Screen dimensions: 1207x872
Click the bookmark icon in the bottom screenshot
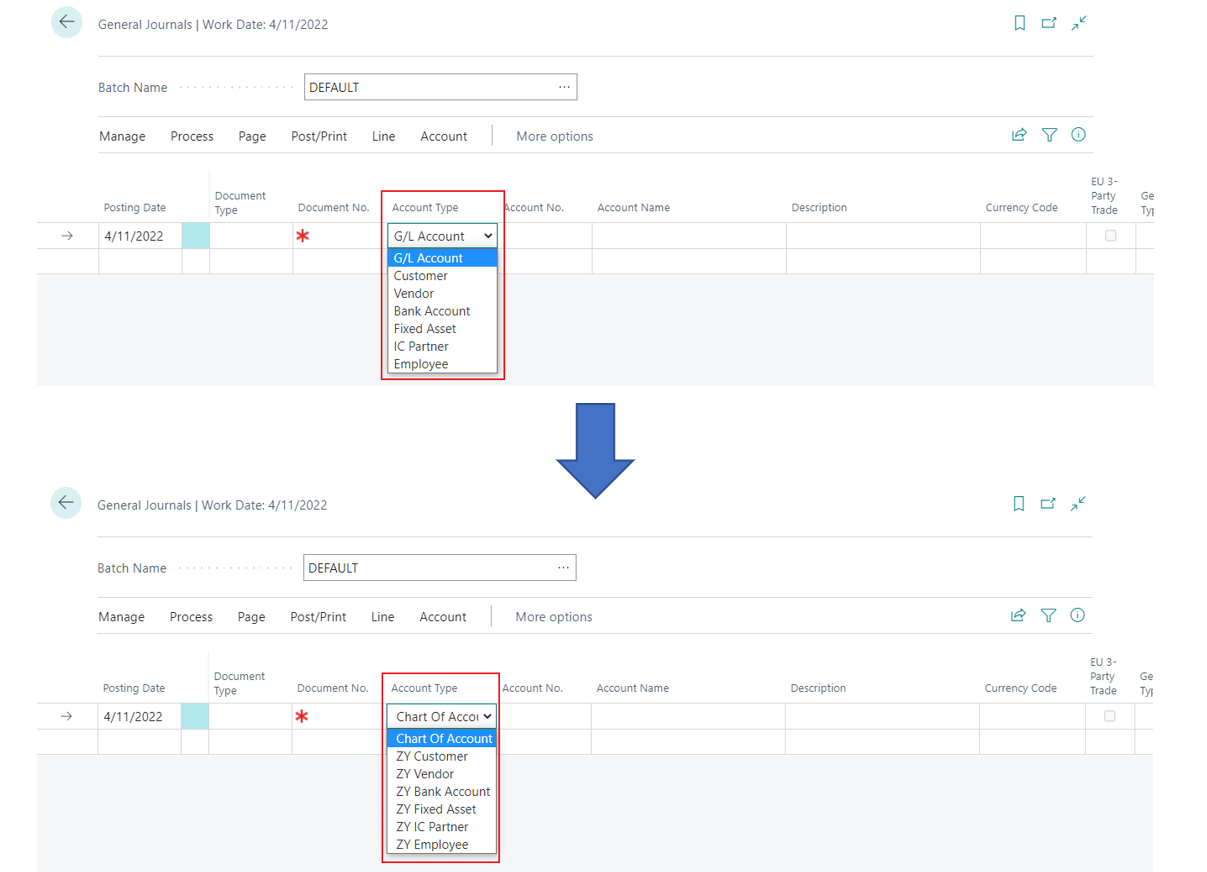point(1019,503)
